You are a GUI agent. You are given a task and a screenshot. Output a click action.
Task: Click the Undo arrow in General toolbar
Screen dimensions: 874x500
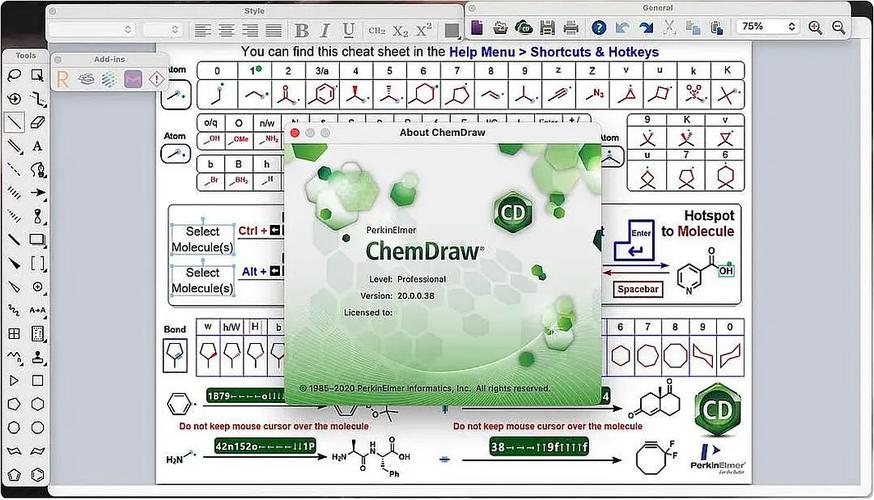tap(623, 27)
